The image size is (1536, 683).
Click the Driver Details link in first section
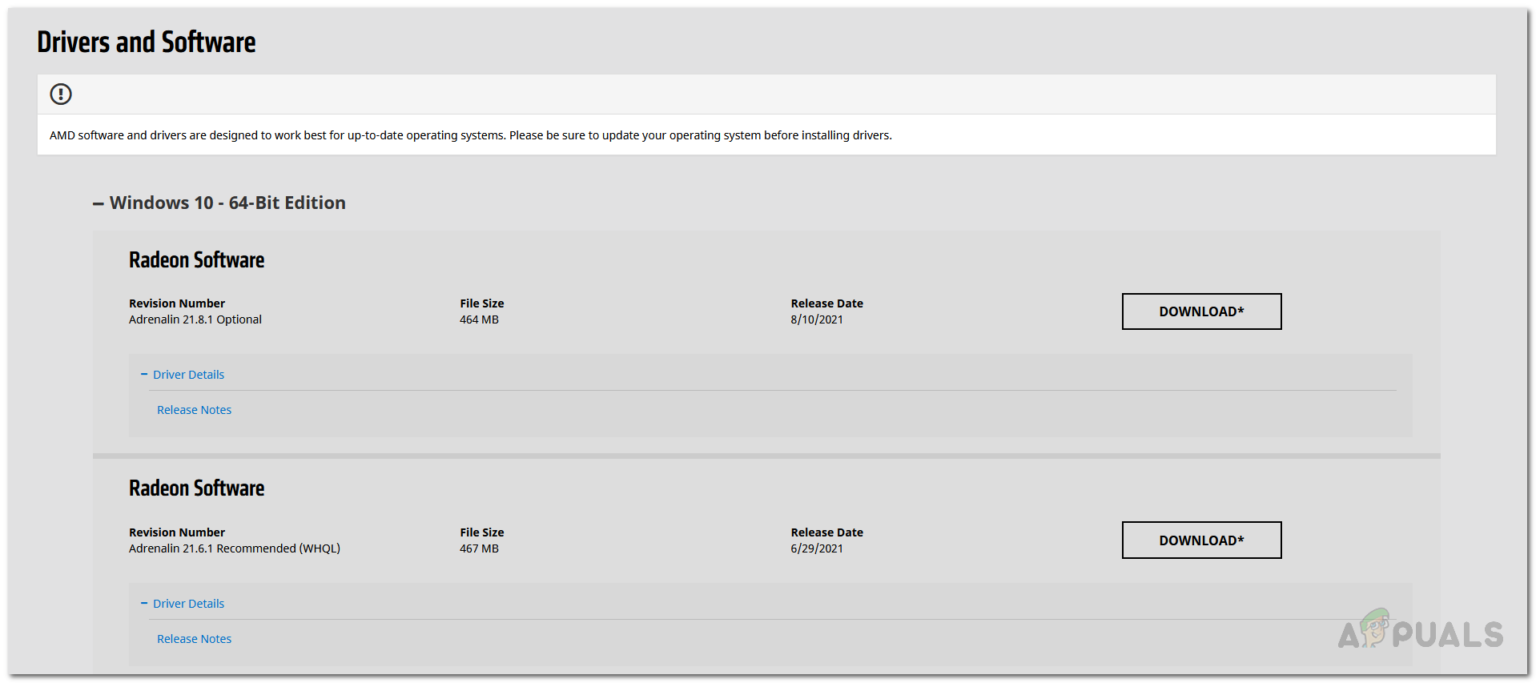coord(189,374)
